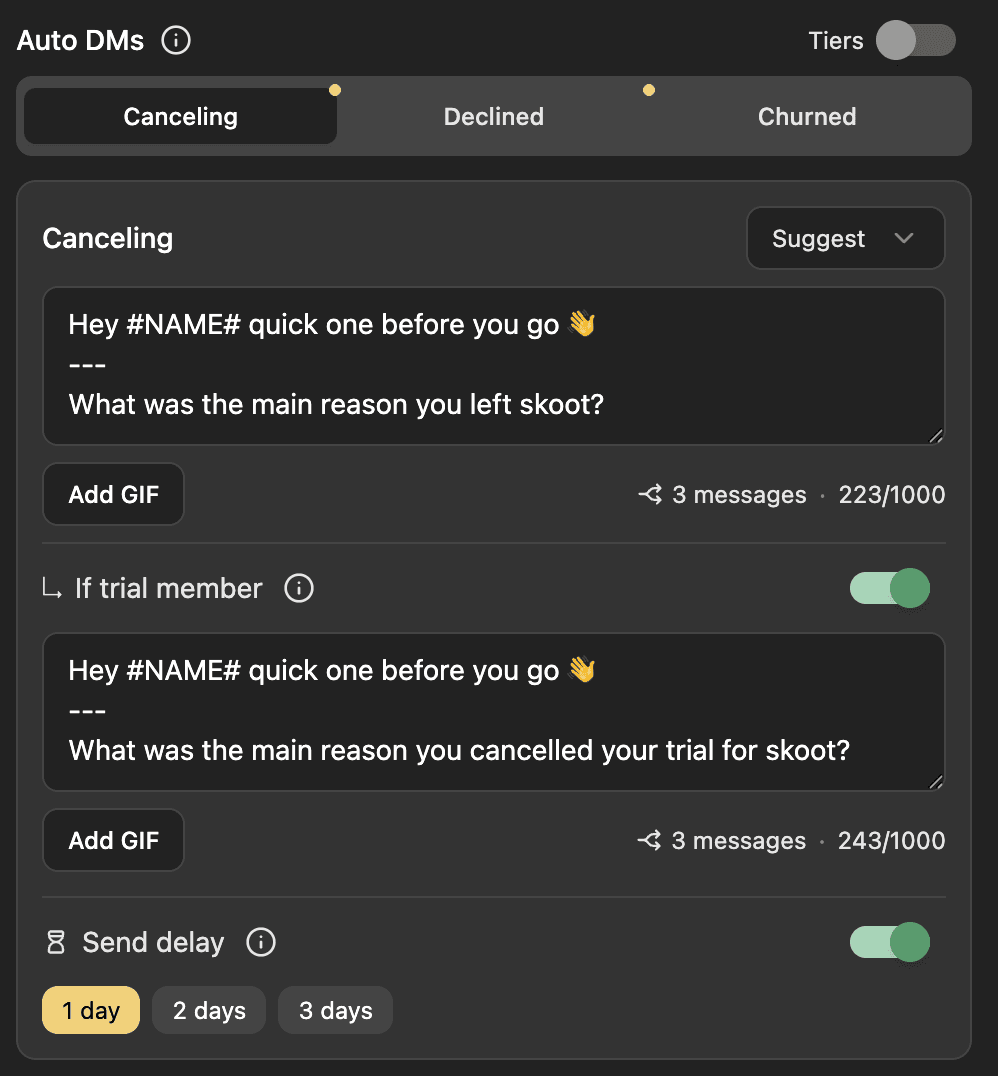Disable the If trial member toggle
The image size is (998, 1076).
tap(889, 588)
